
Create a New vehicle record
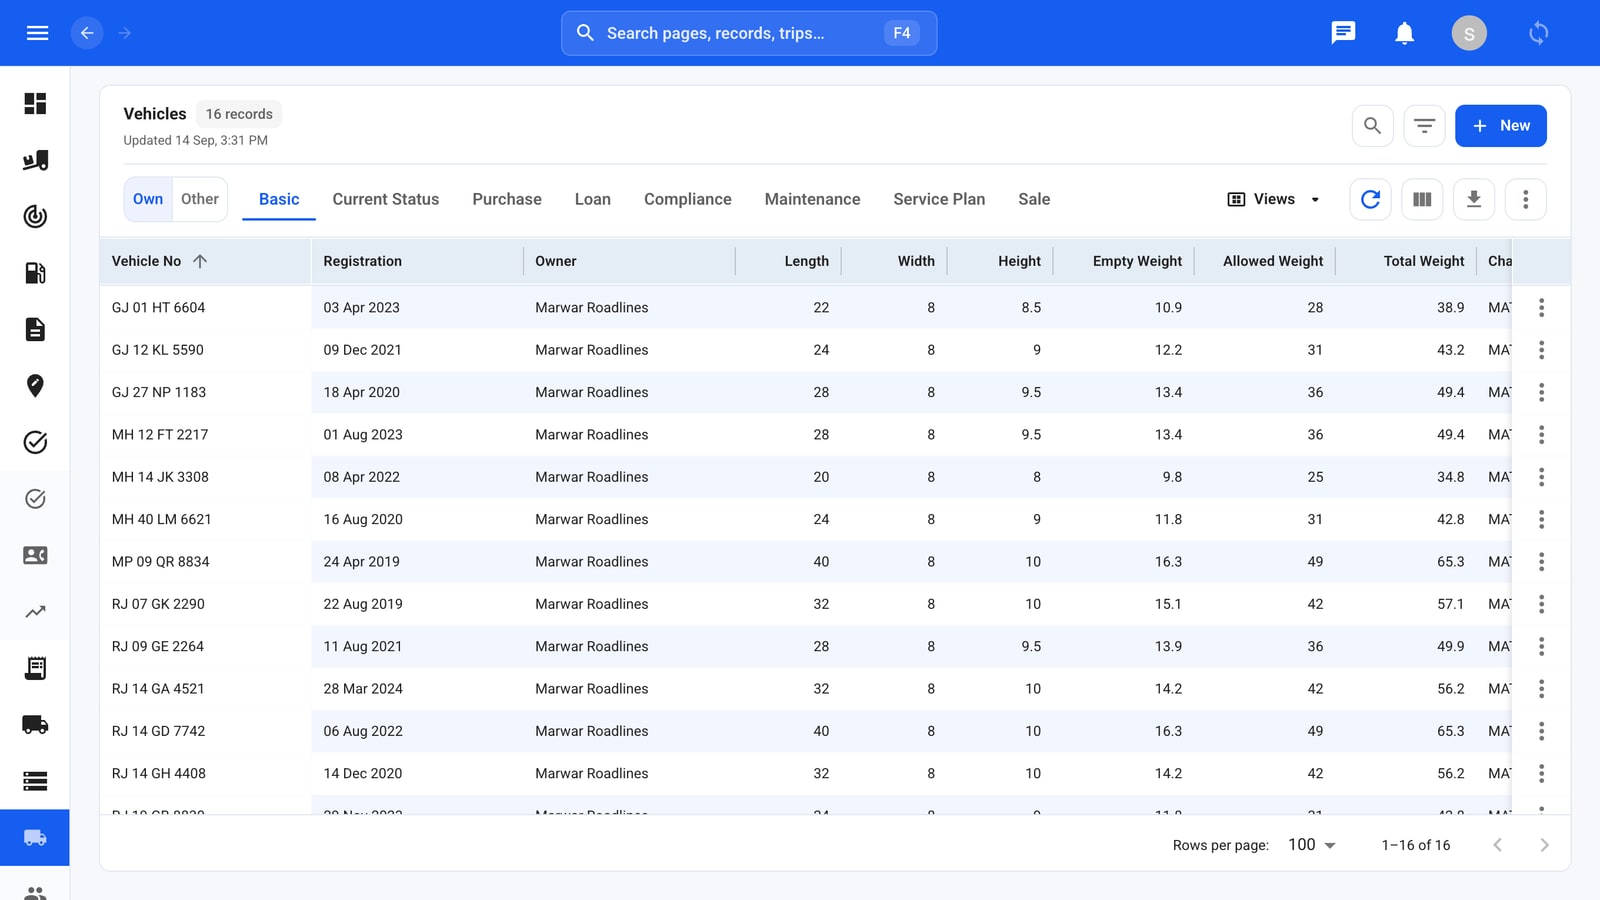[1500, 126]
